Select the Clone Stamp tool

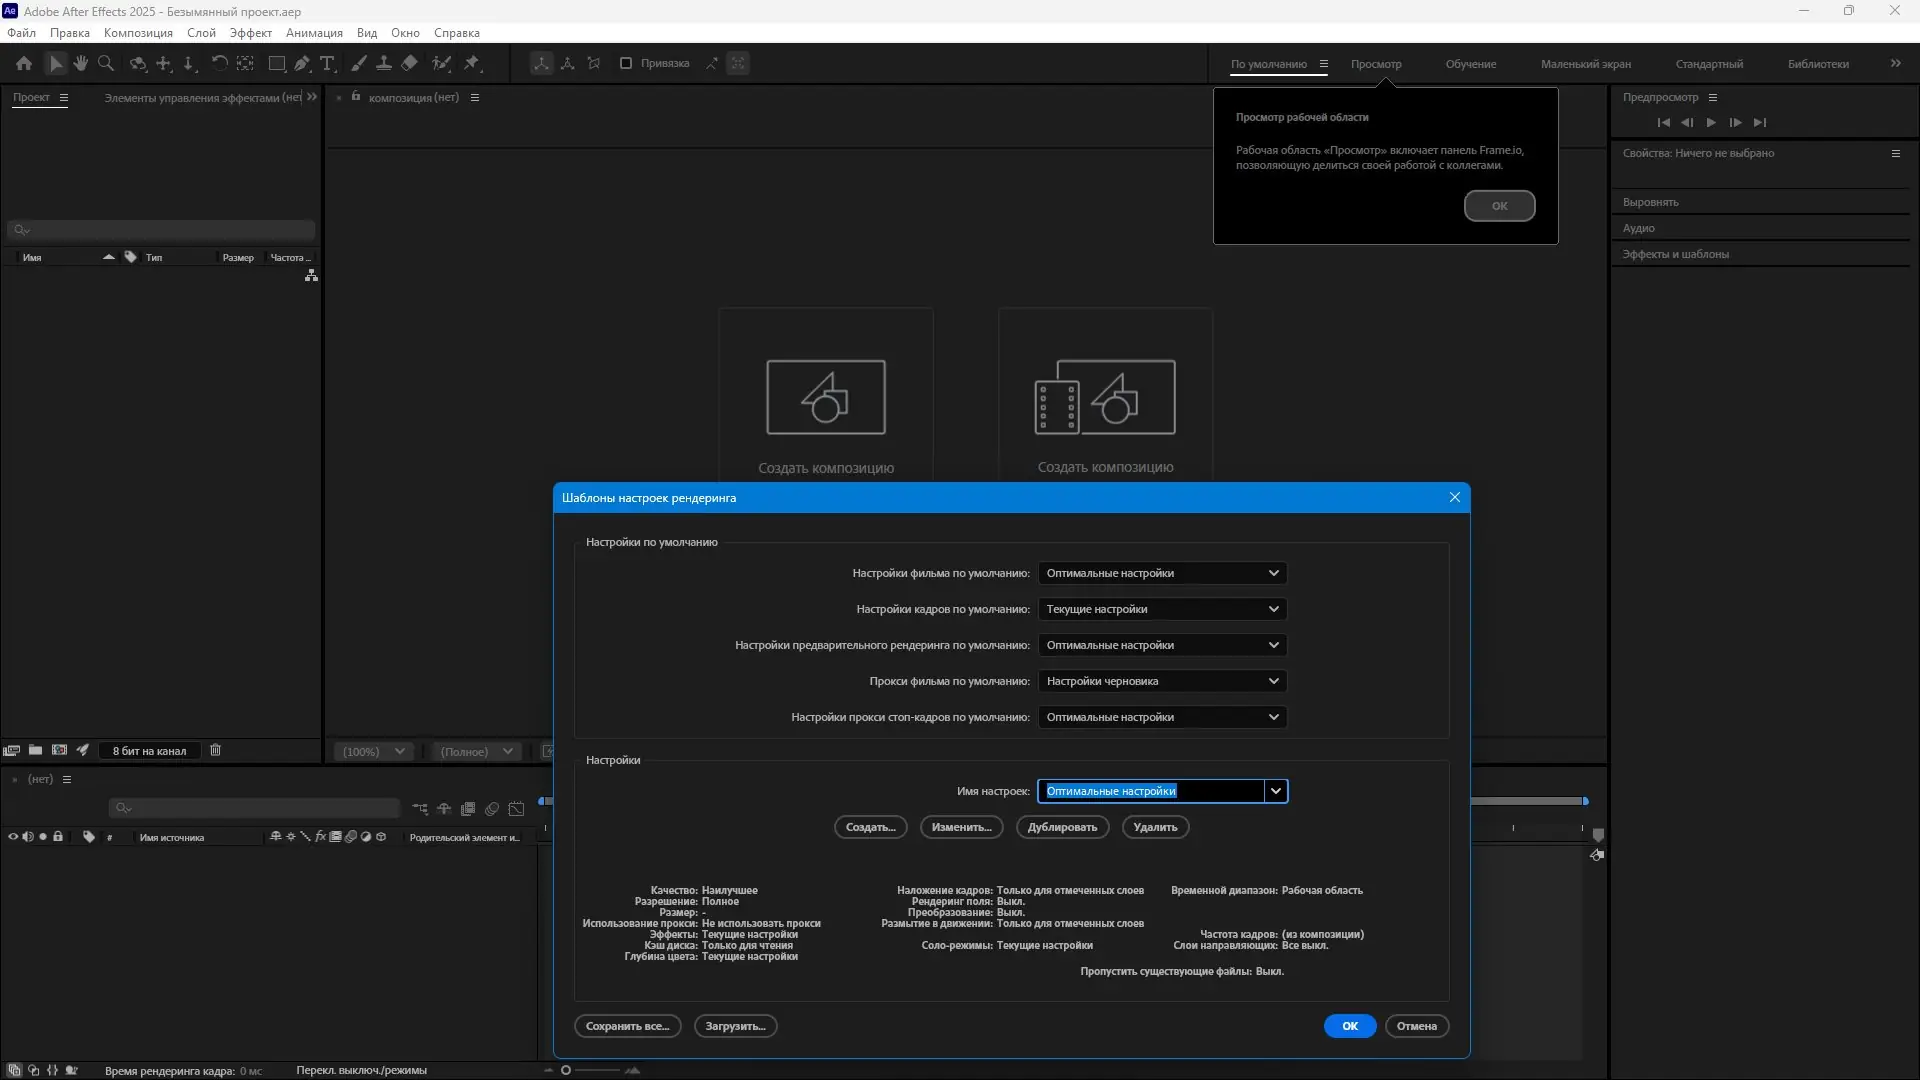[x=383, y=63]
